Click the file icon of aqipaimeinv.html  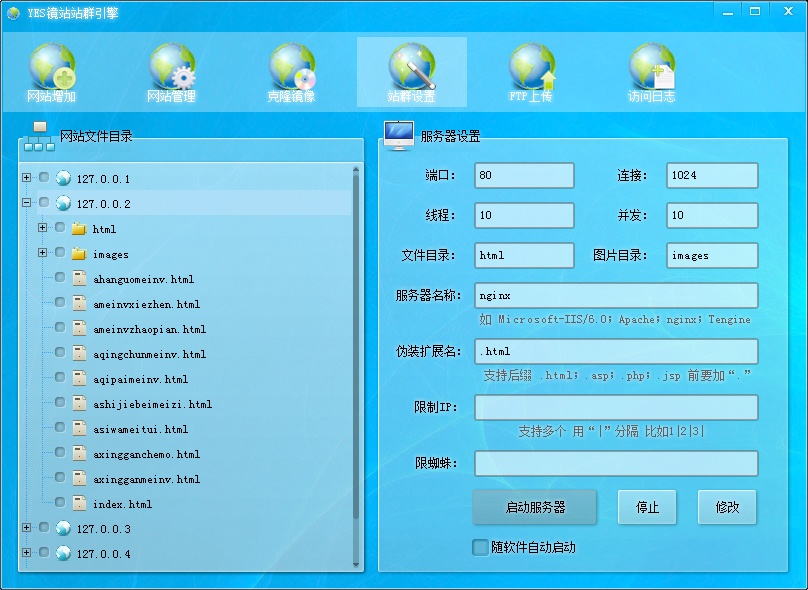79,378
